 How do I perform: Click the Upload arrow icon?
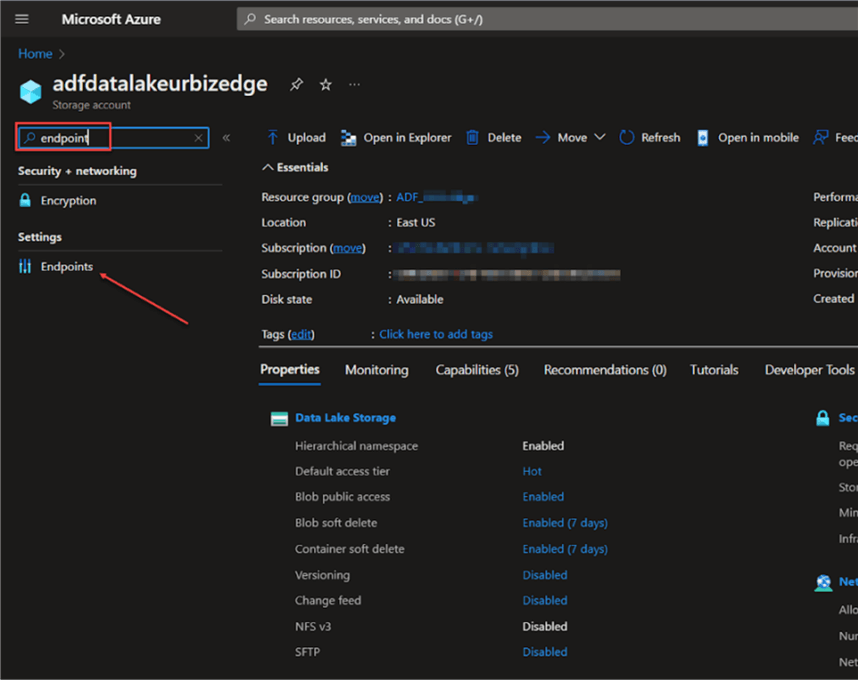click(x=273, y=137)
